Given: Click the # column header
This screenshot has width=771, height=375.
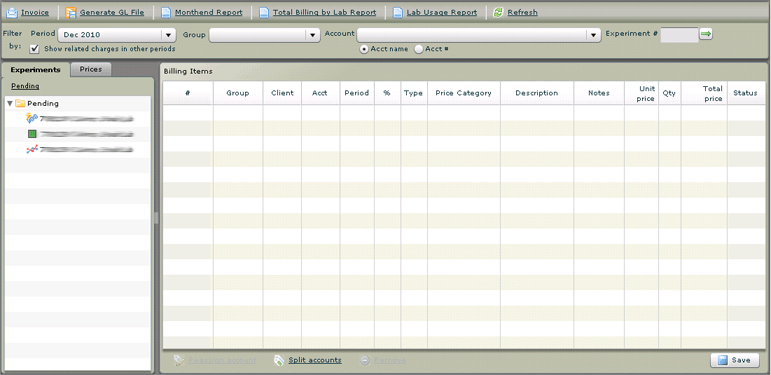Looking at the screenshot, I should pos(188,93).
